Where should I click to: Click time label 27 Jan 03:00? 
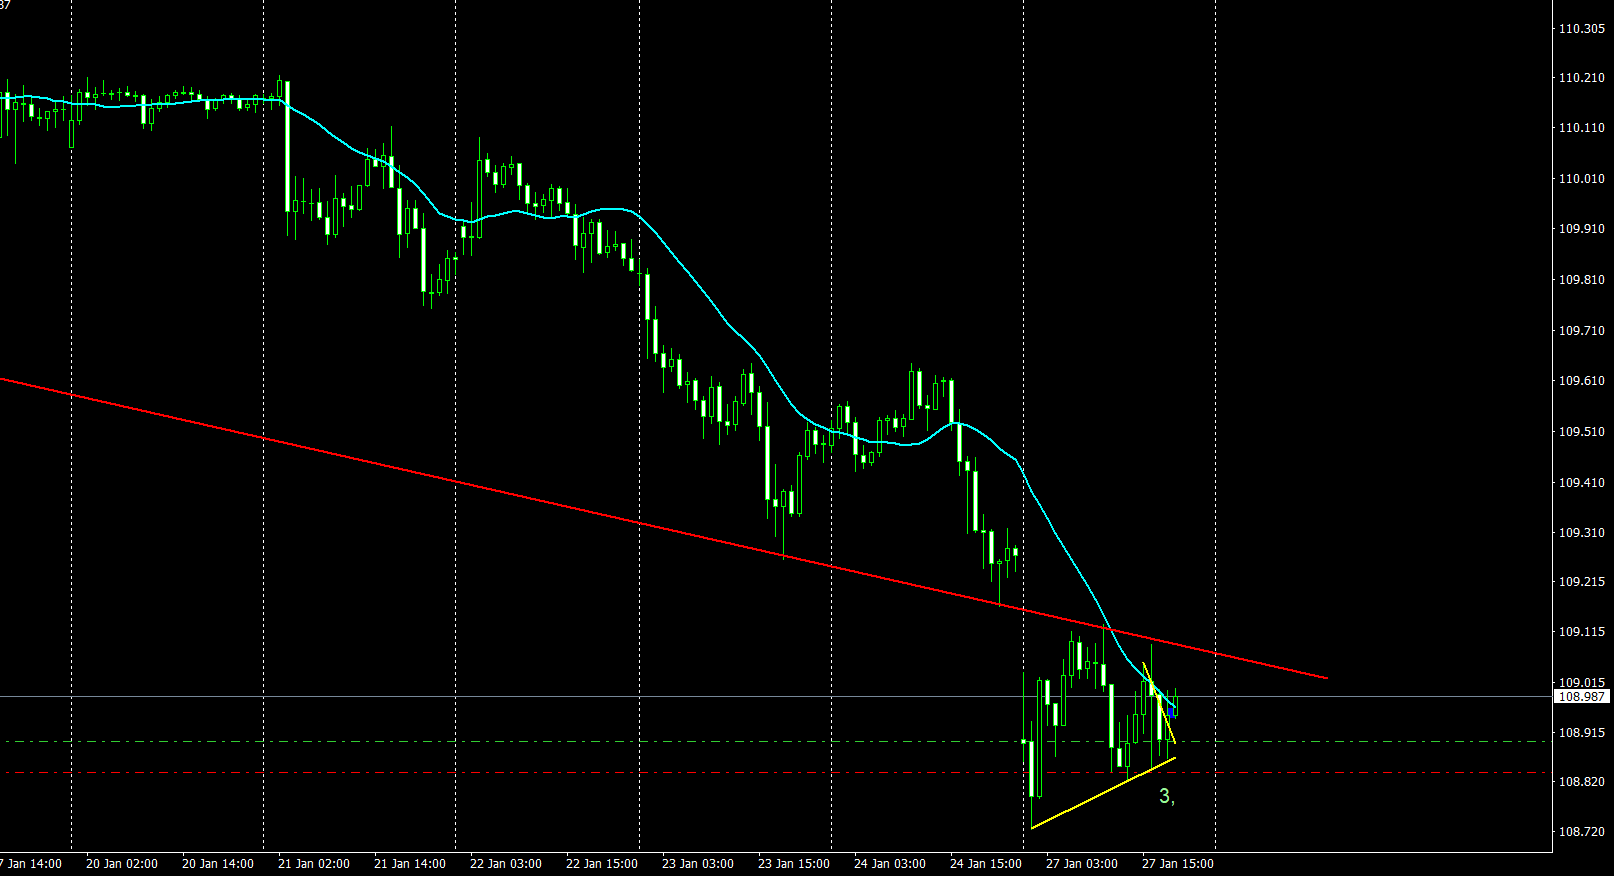coord(1082,864)
